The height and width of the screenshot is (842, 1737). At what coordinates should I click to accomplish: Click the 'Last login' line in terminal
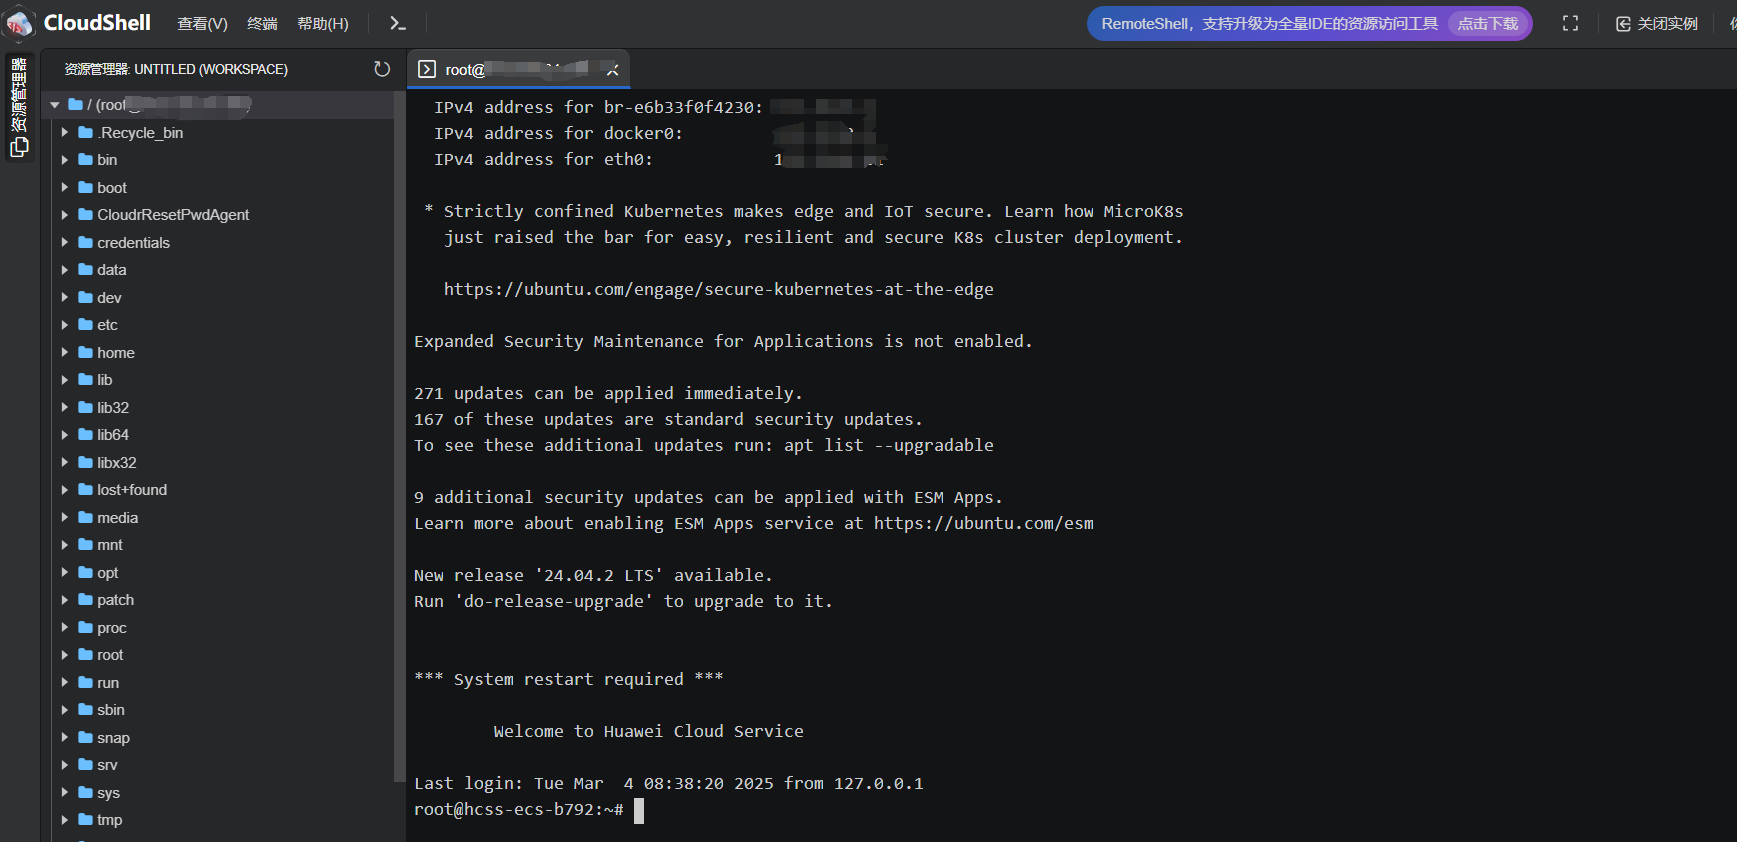tap(669, 783)
